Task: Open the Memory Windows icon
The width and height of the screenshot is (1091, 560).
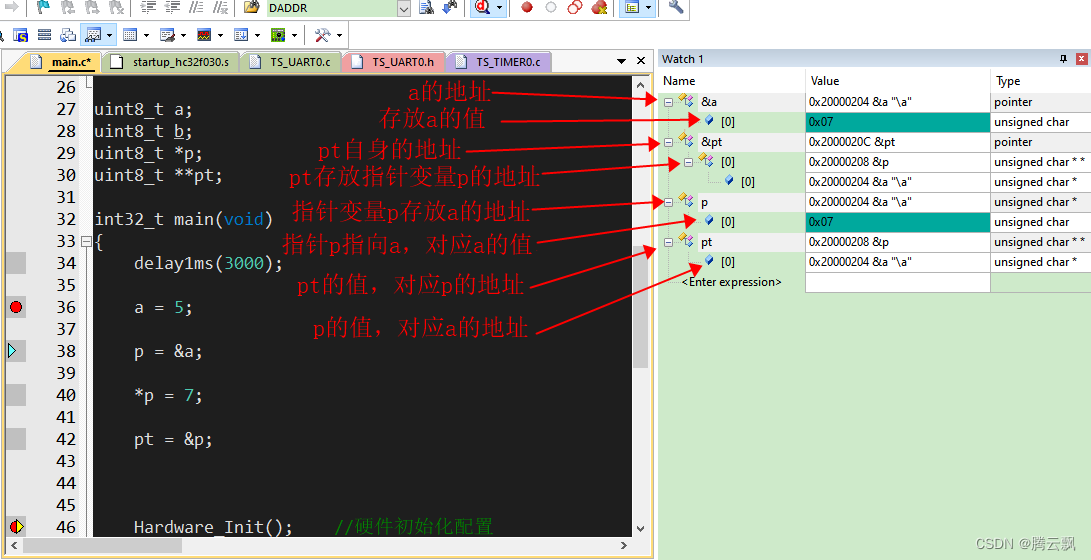Action: click(x=129, y=35)
